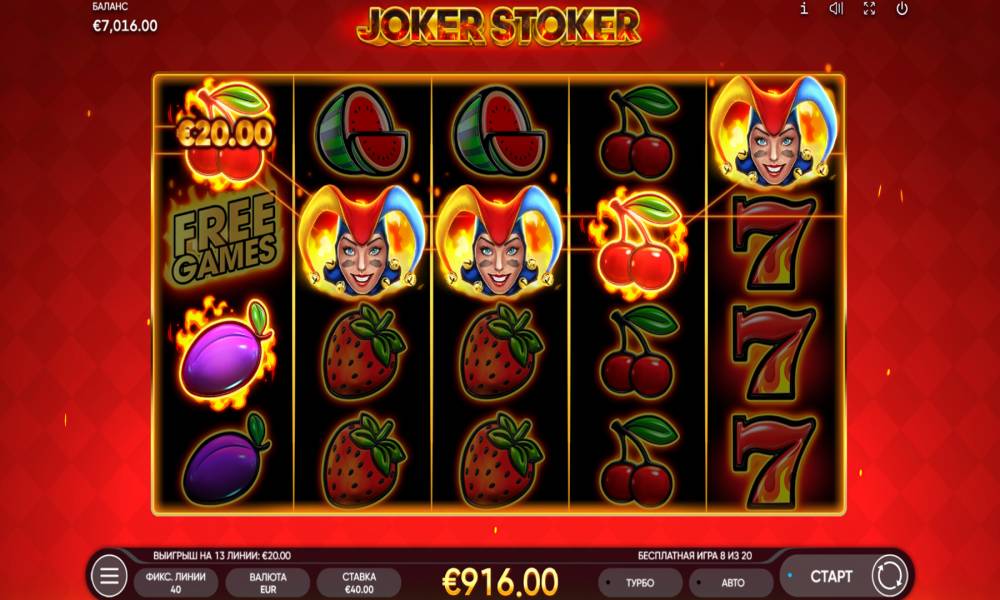Click the flaming plum symbol
Image resolution: width=1000 pixels, height=600 pixels.
click(x=224, y=353)
